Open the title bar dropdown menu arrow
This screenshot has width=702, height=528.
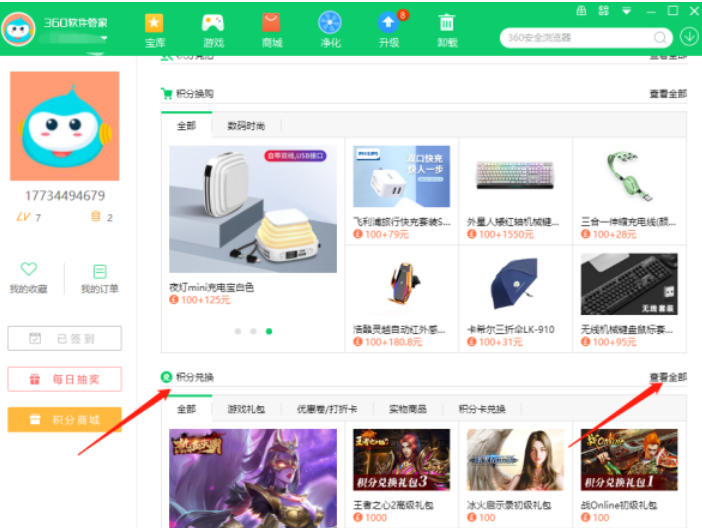tap(627, 11)
